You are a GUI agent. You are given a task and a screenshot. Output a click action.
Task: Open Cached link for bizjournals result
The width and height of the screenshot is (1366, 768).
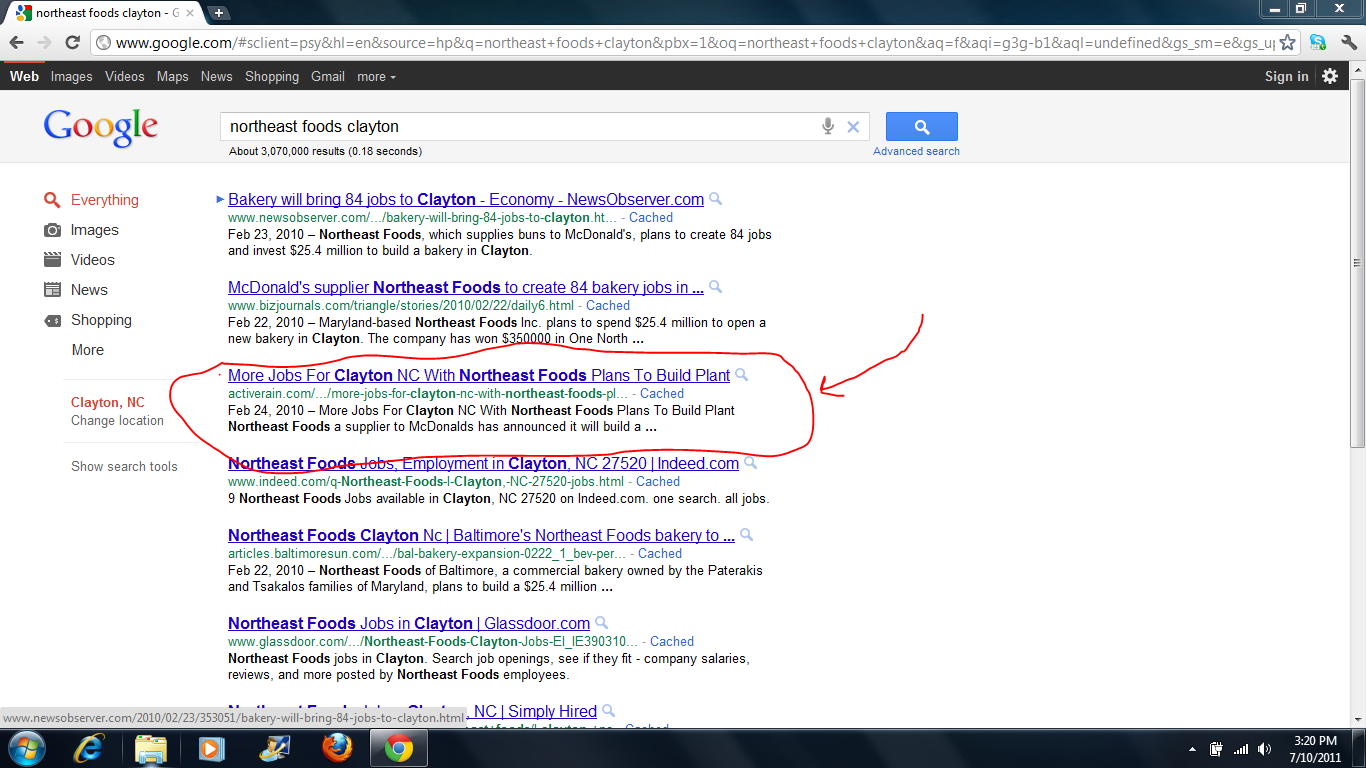click(608, 306)
